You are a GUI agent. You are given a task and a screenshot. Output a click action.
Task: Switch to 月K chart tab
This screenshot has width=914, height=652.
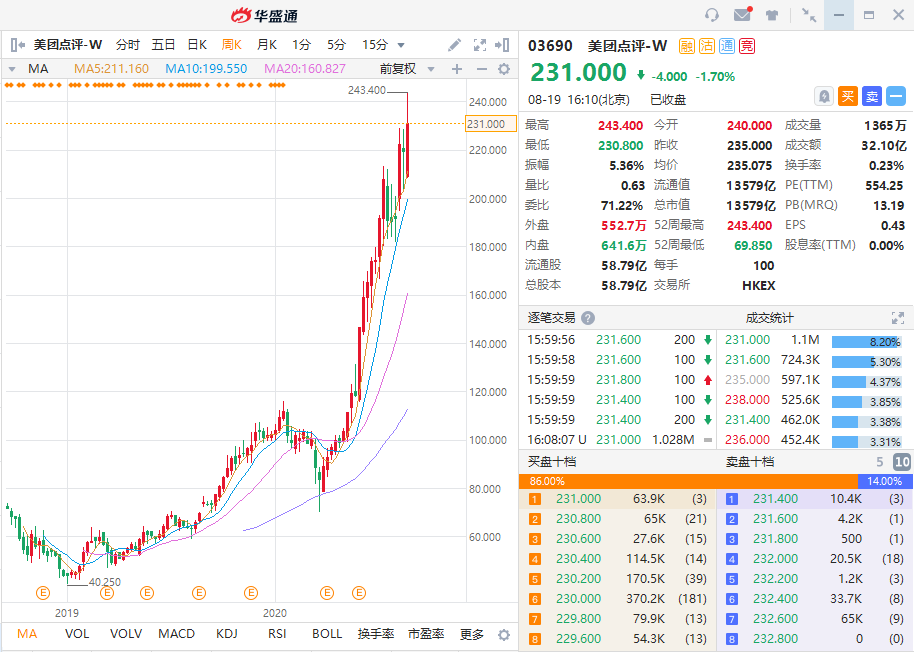pos(266,45)
